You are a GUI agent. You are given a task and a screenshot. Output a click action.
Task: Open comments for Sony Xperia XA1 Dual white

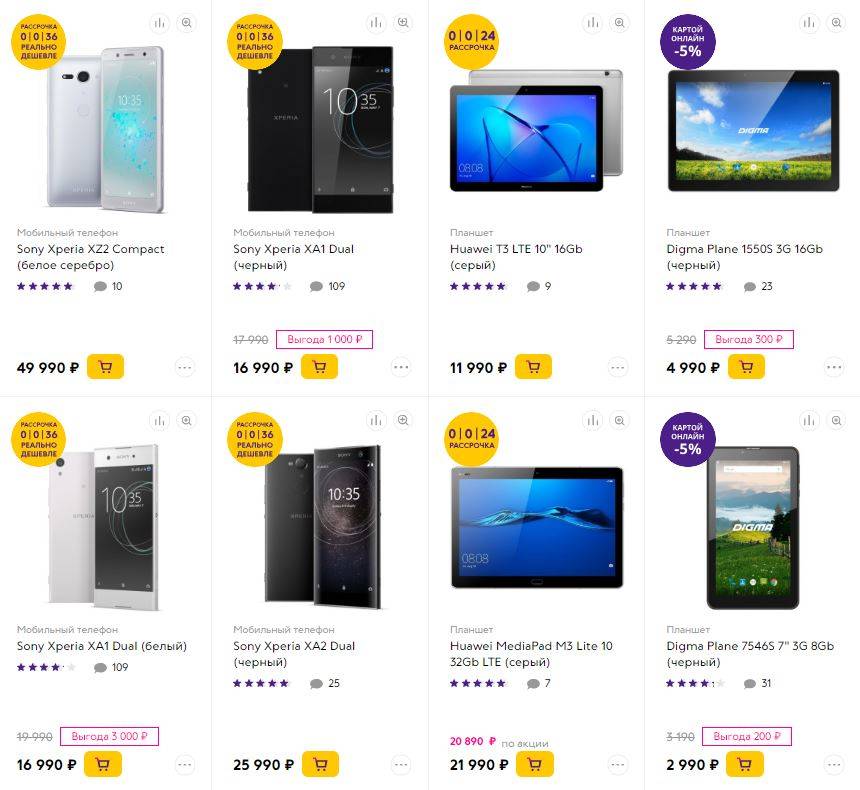tap(100, 668)
